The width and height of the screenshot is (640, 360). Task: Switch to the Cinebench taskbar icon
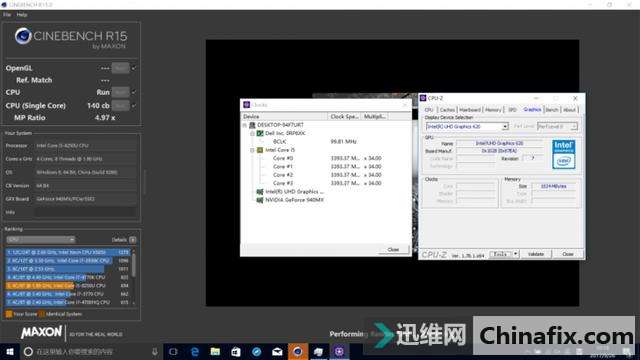point(298,351)
